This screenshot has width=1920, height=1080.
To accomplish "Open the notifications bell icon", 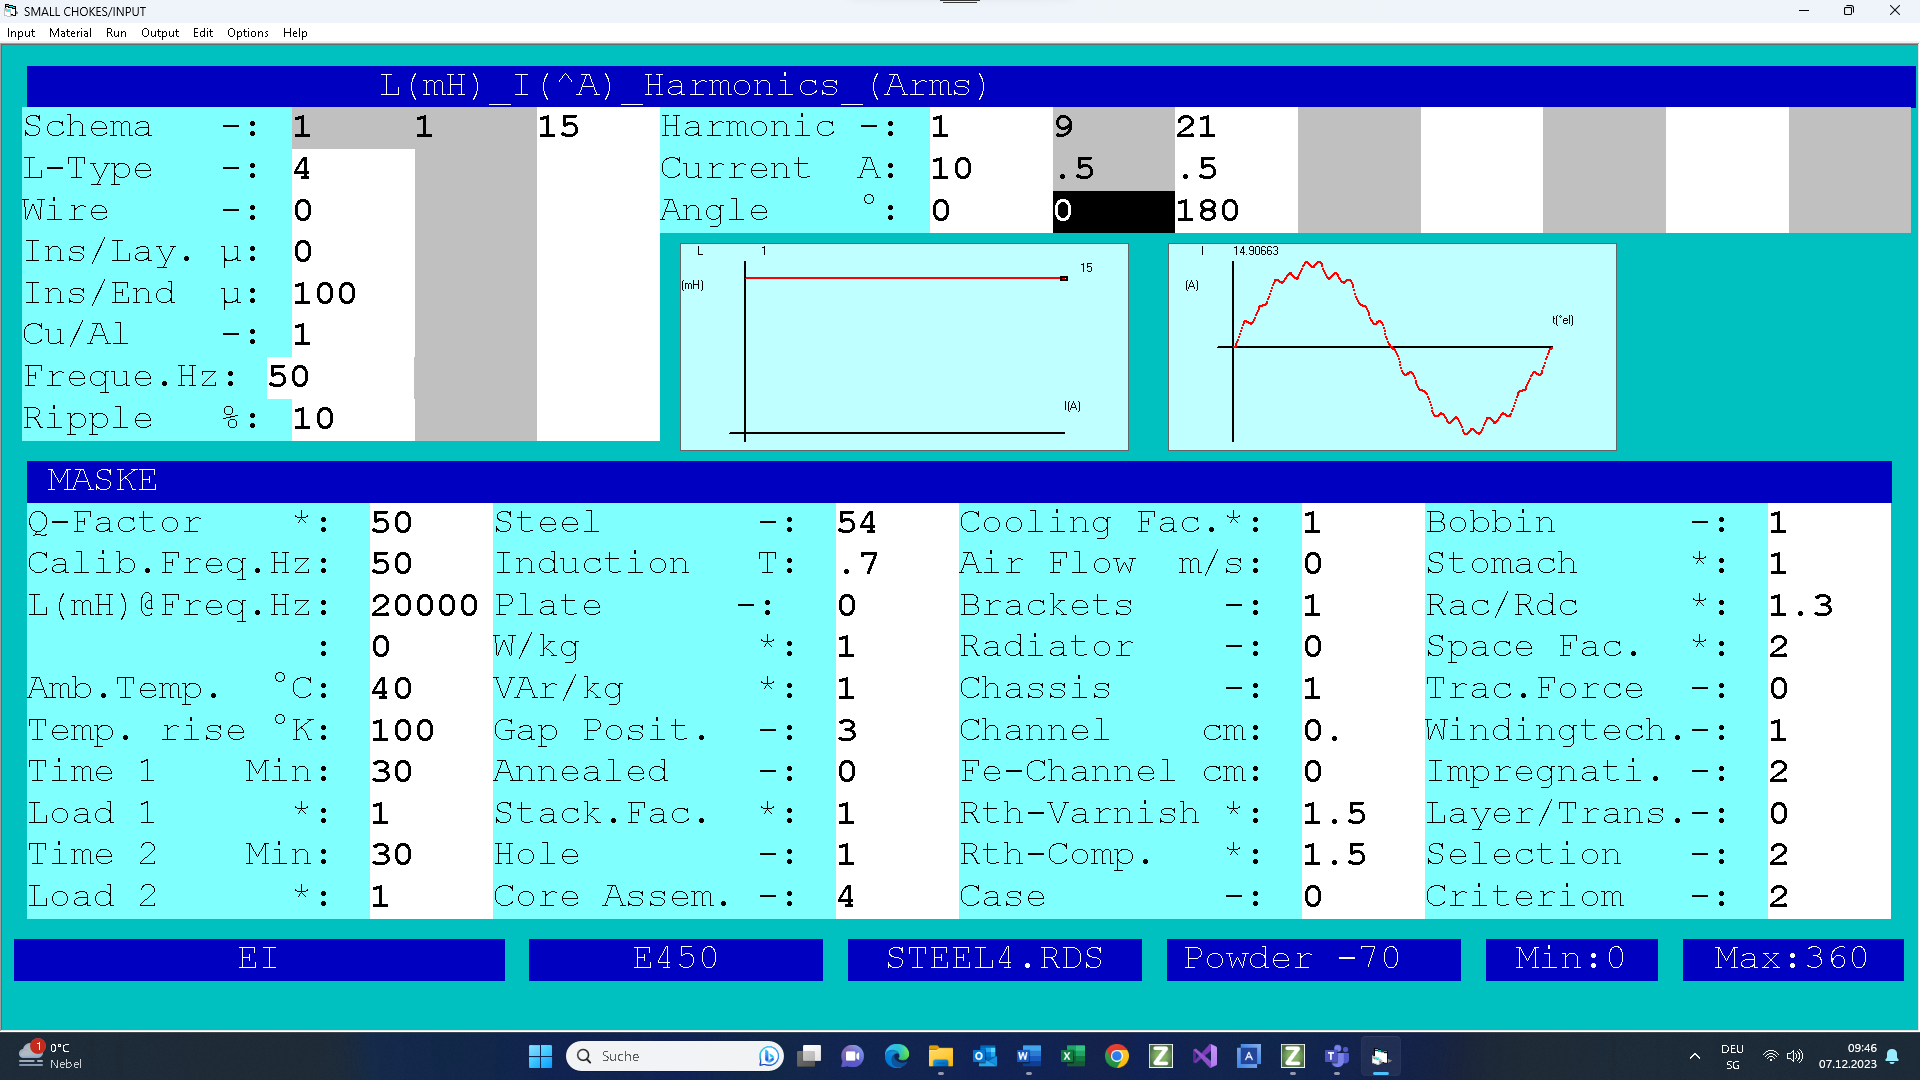I will (1892, 1056).
